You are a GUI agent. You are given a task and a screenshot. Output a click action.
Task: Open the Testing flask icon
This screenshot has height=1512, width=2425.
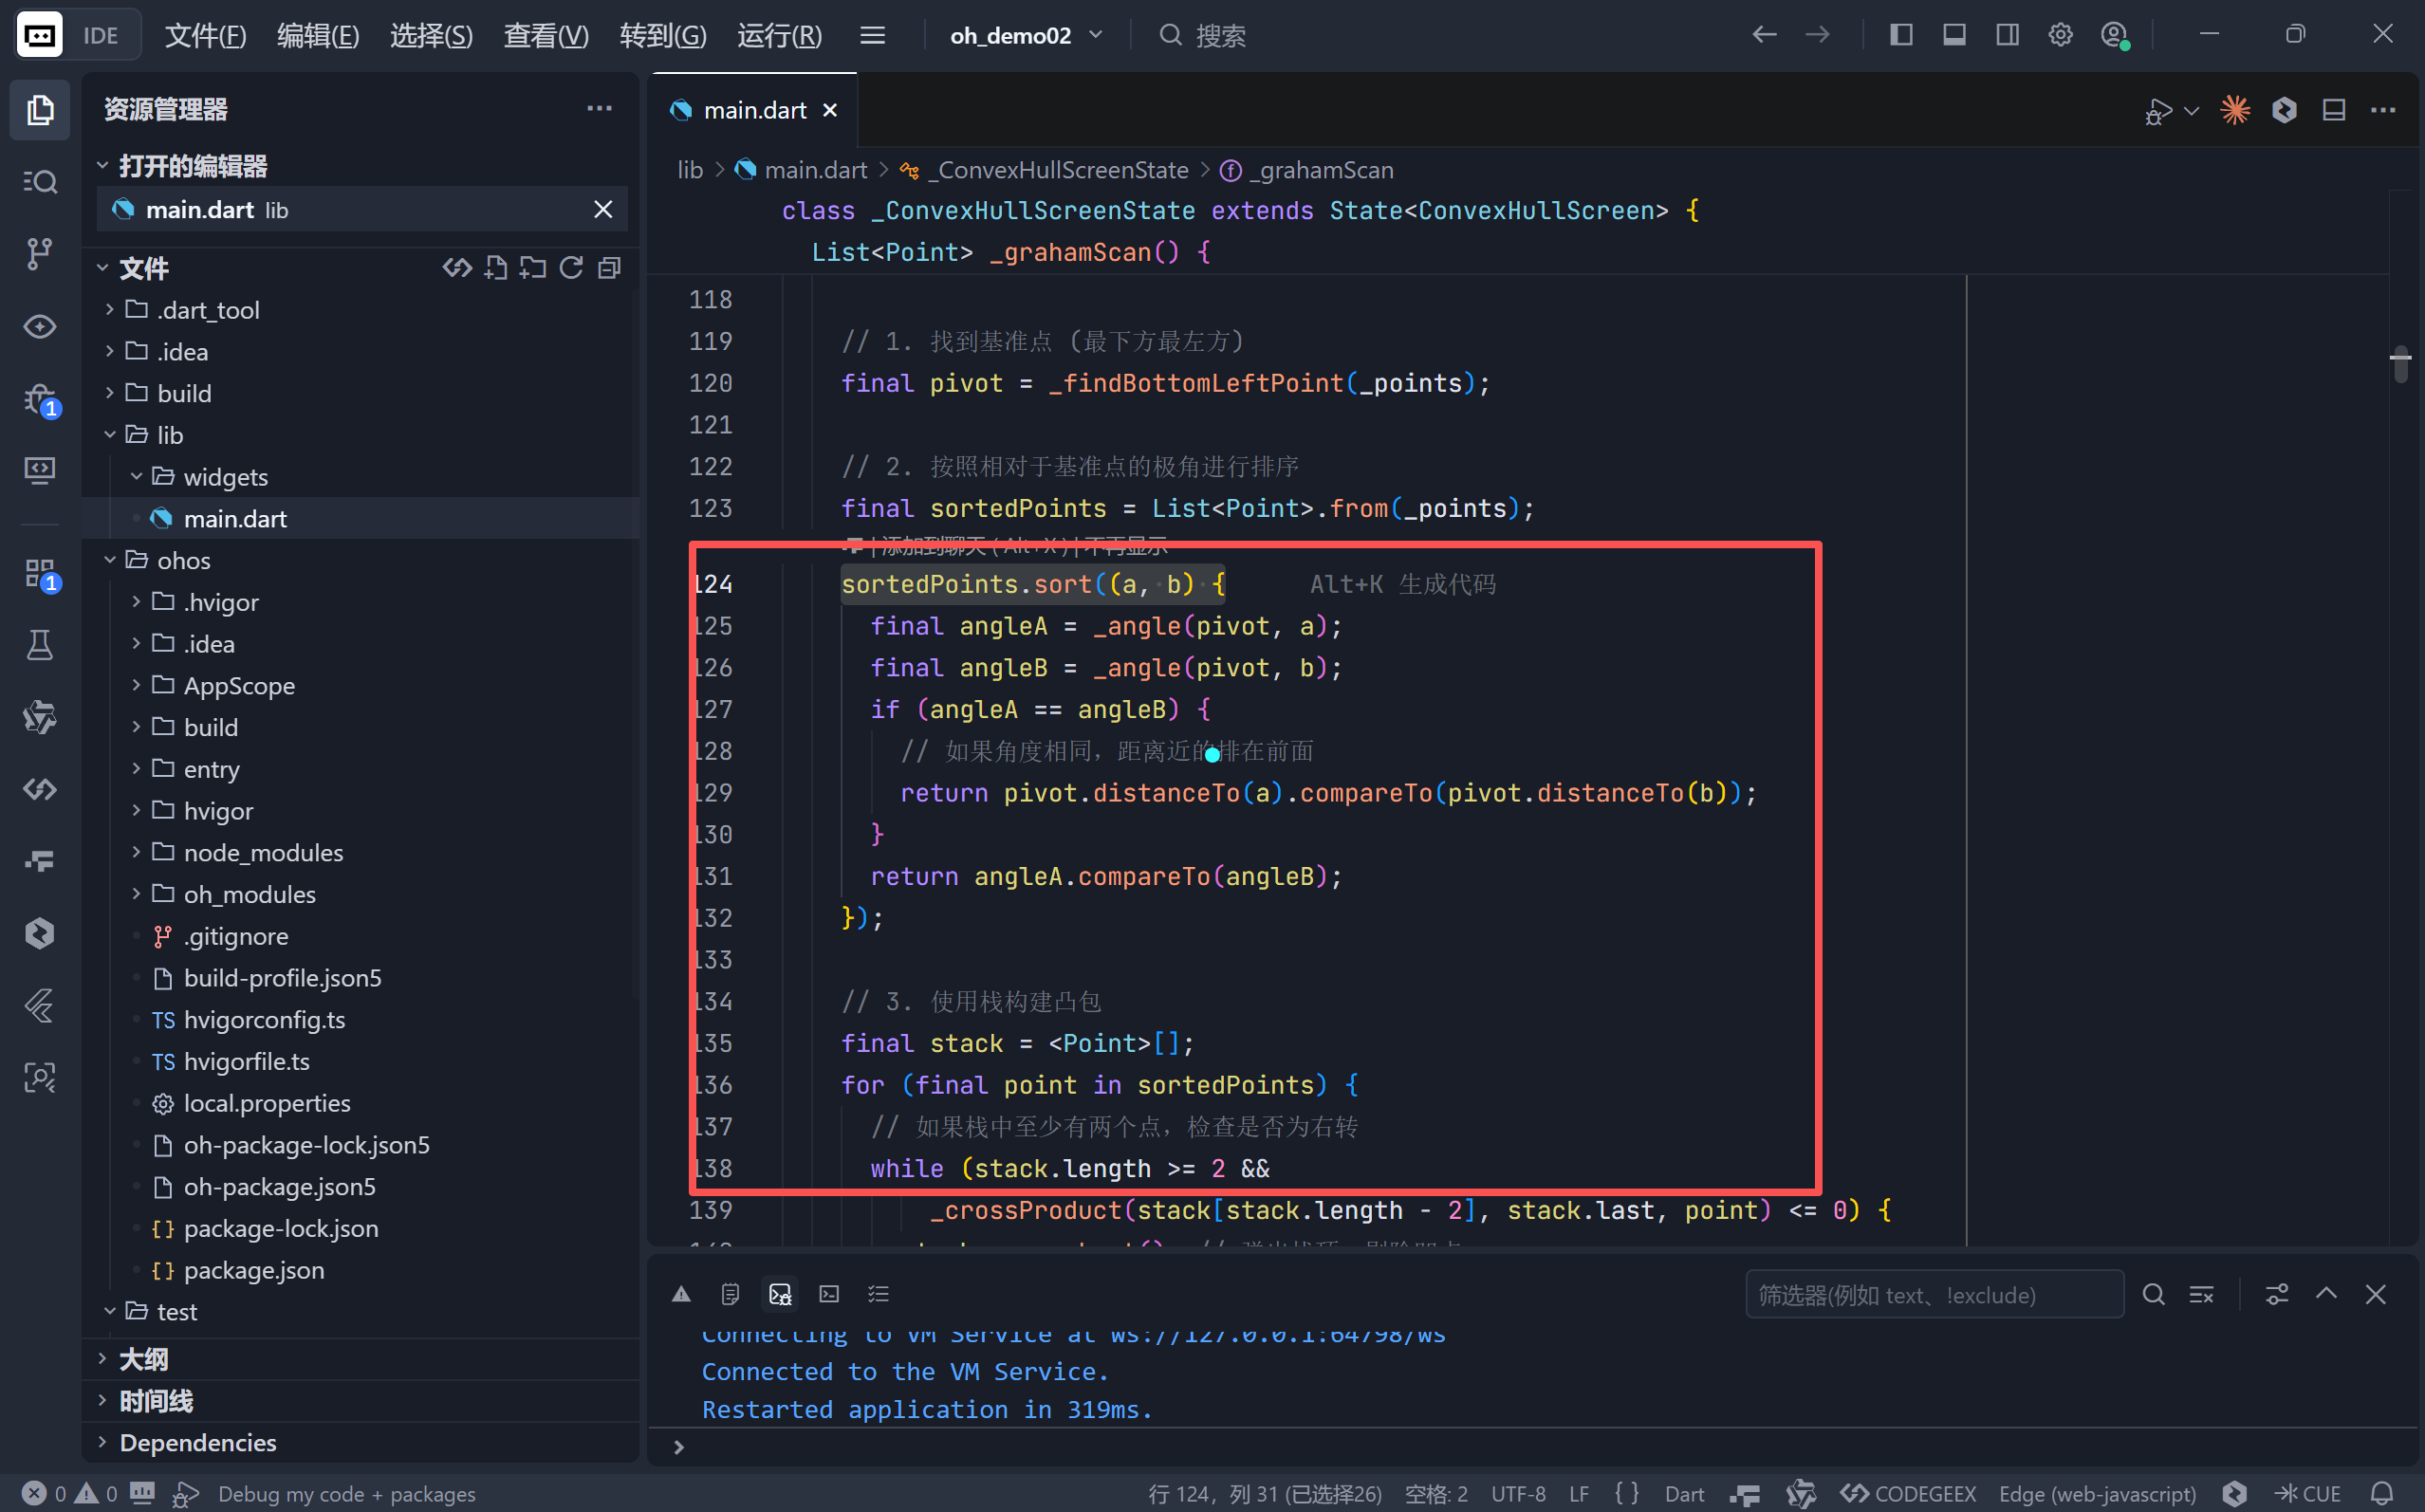[39, 645]
